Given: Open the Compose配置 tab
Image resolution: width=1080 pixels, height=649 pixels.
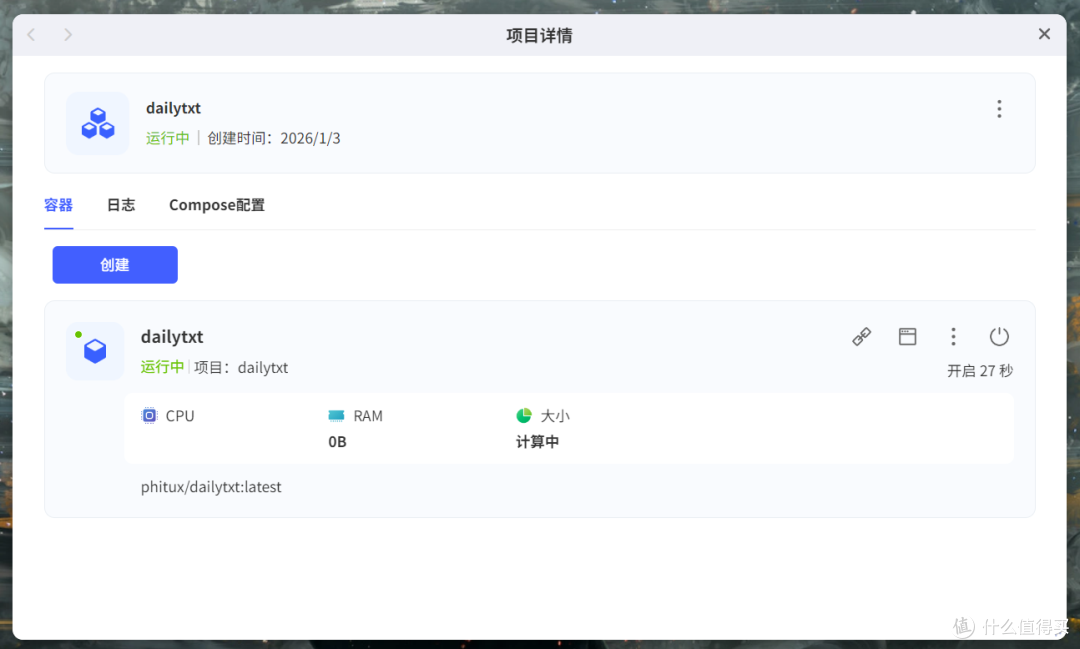Looking at the screenshot, I should pos(217,205).
